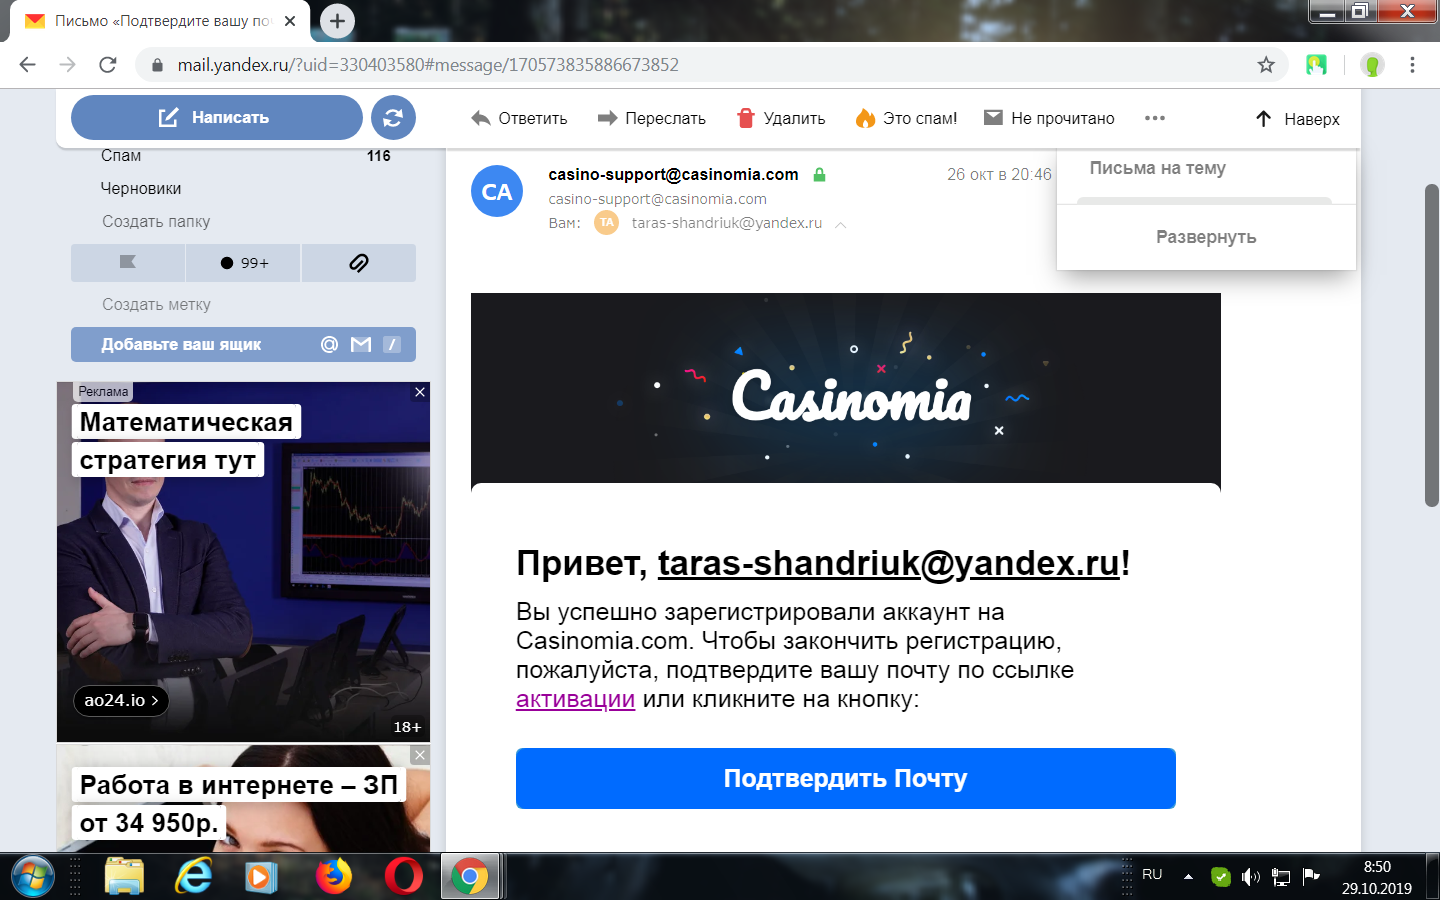Click RU language indicator

click(1152, 875)
